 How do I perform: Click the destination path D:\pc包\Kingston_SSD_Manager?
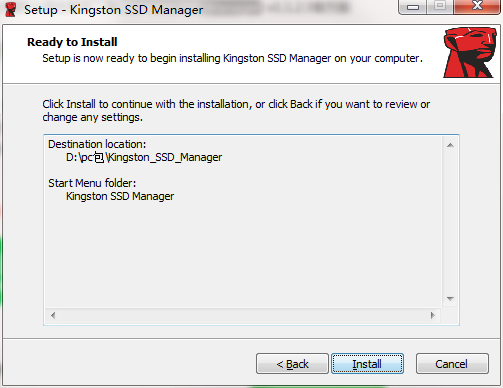coord(144,157)
